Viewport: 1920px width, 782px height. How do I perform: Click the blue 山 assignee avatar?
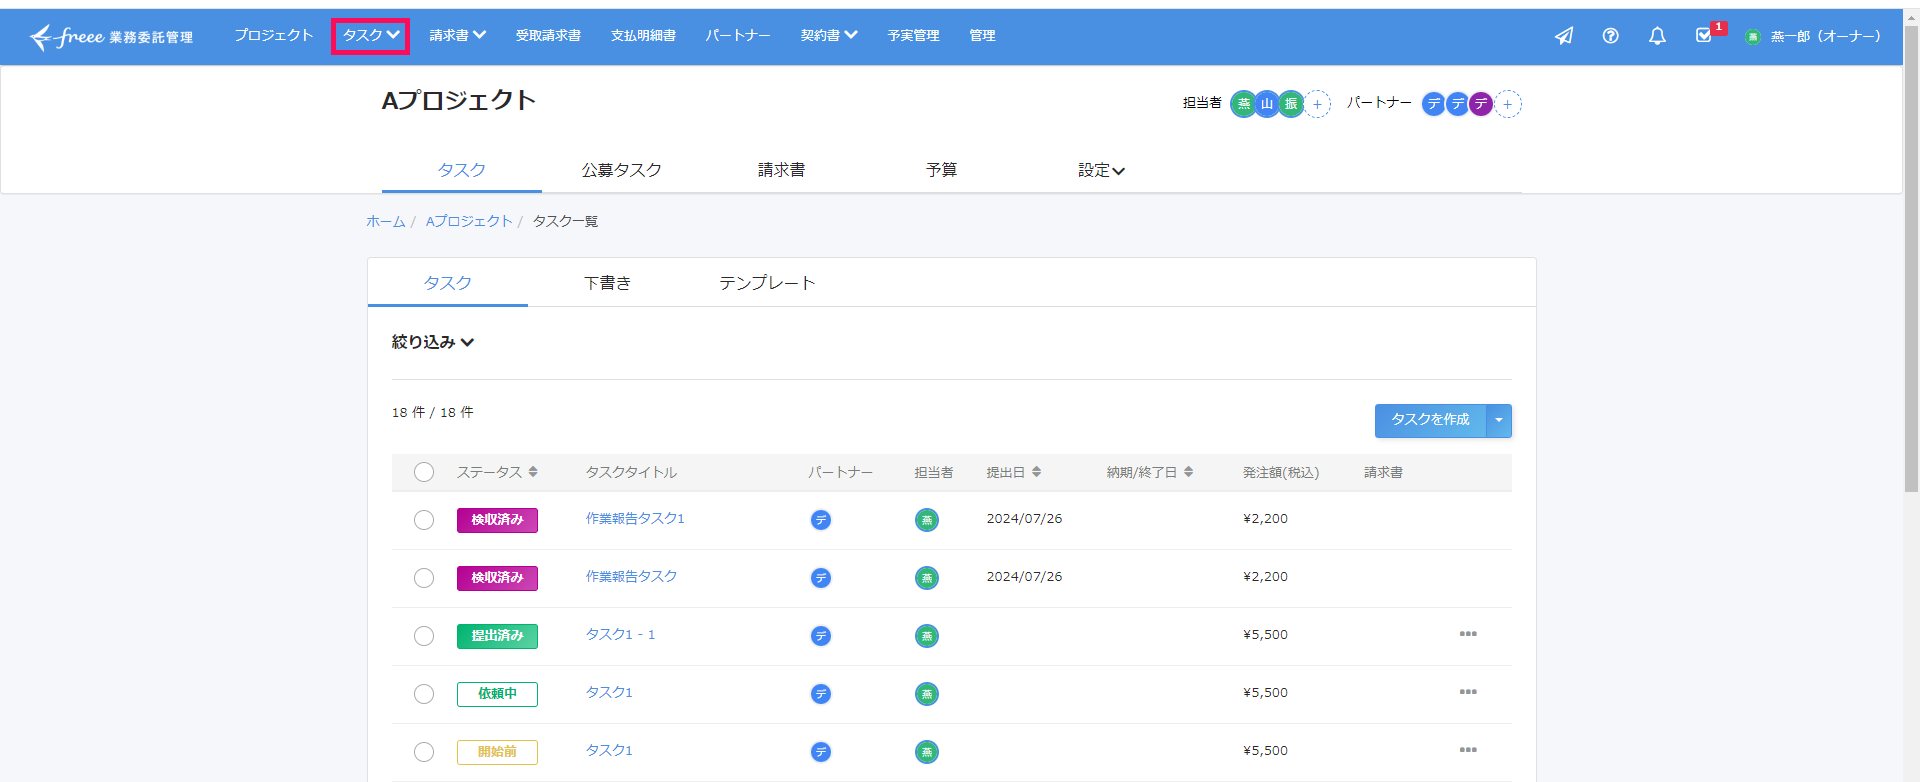1267,104
